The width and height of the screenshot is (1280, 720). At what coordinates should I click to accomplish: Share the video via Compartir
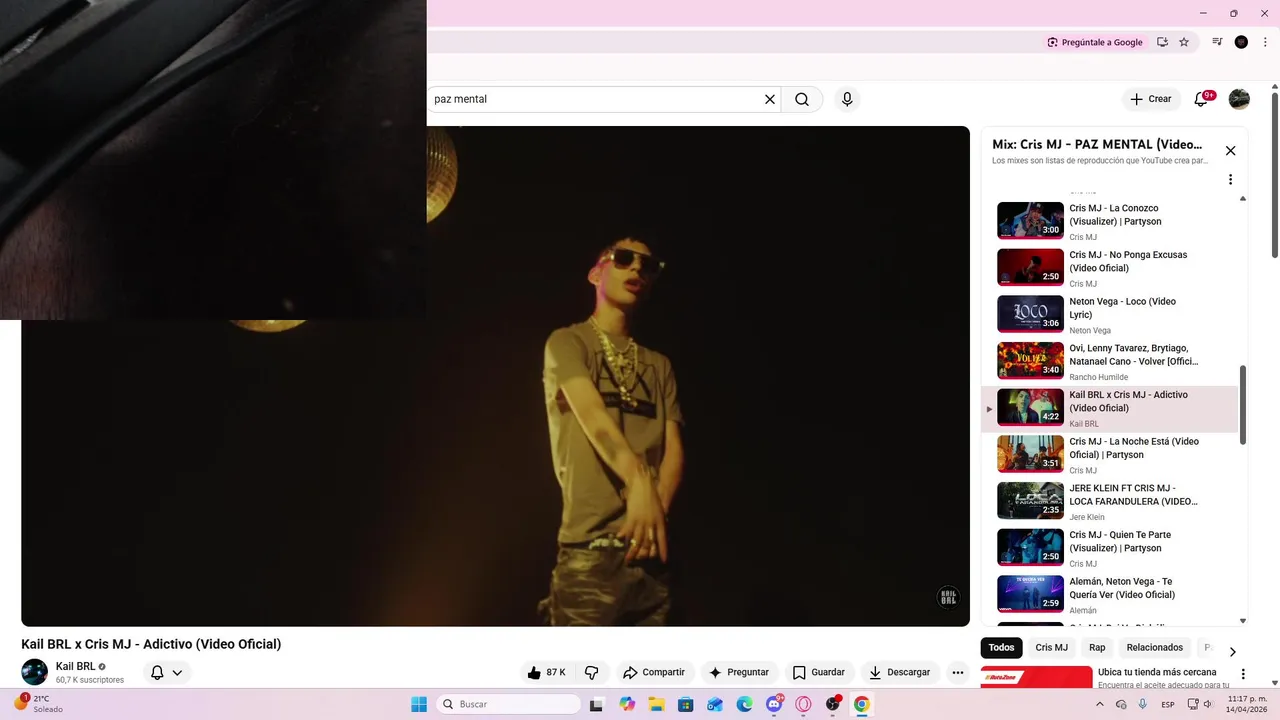point(654,673)
